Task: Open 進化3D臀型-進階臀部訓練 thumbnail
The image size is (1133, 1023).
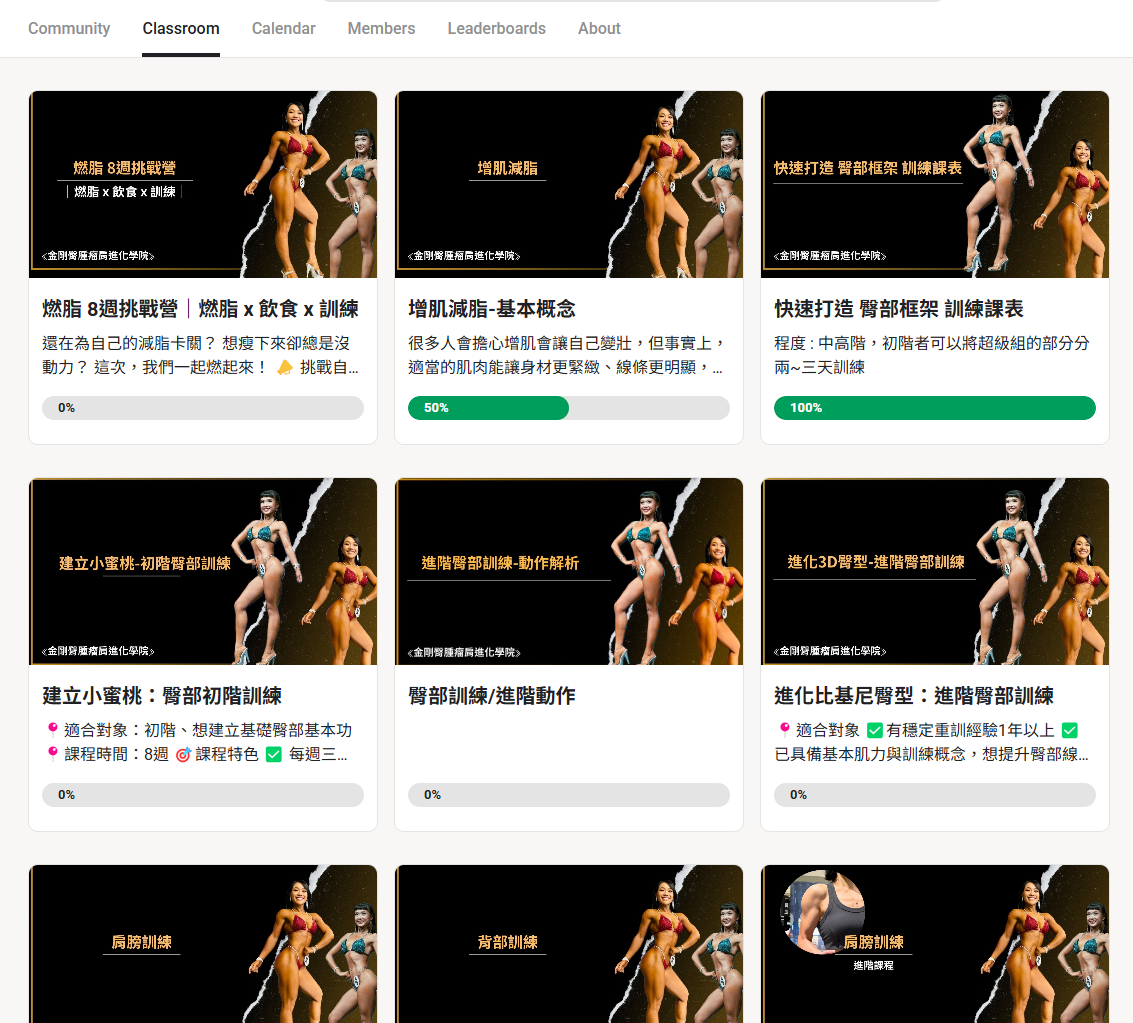Action: coord(935,571)
